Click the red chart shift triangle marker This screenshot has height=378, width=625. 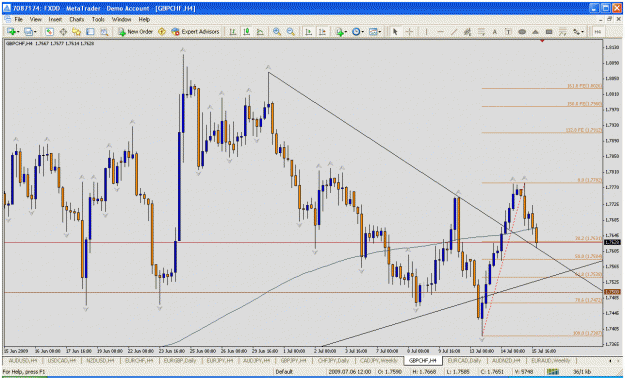pyautogui.click(x=542, y=41)
